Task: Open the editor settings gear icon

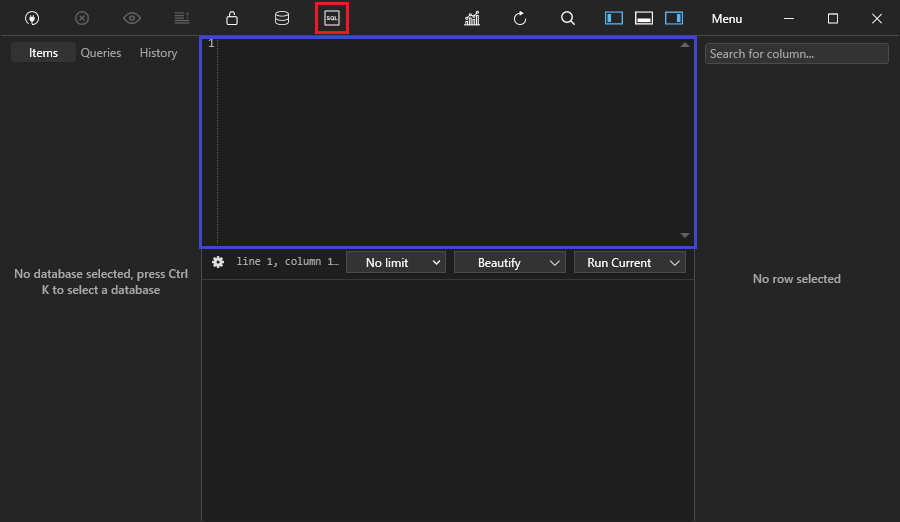Action: coord(218,262)
